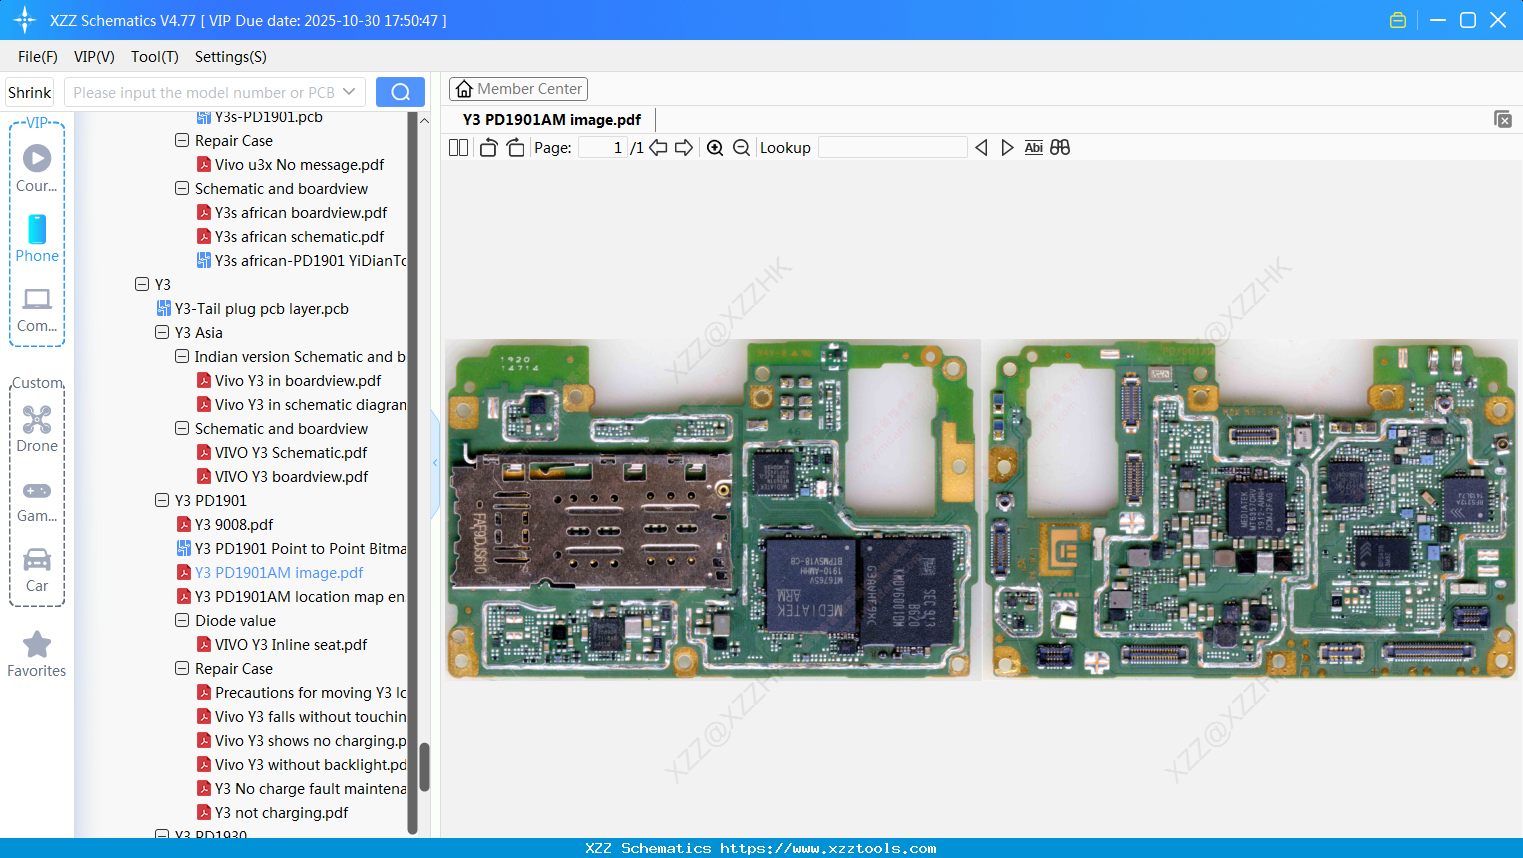
Task: Type in the Lookup search field
Action: [893, 147]
